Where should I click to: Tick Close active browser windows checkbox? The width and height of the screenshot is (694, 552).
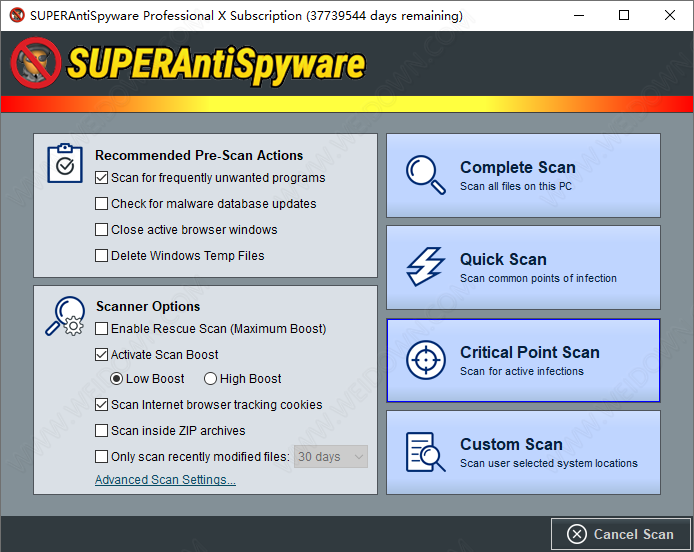pos(101,230)
